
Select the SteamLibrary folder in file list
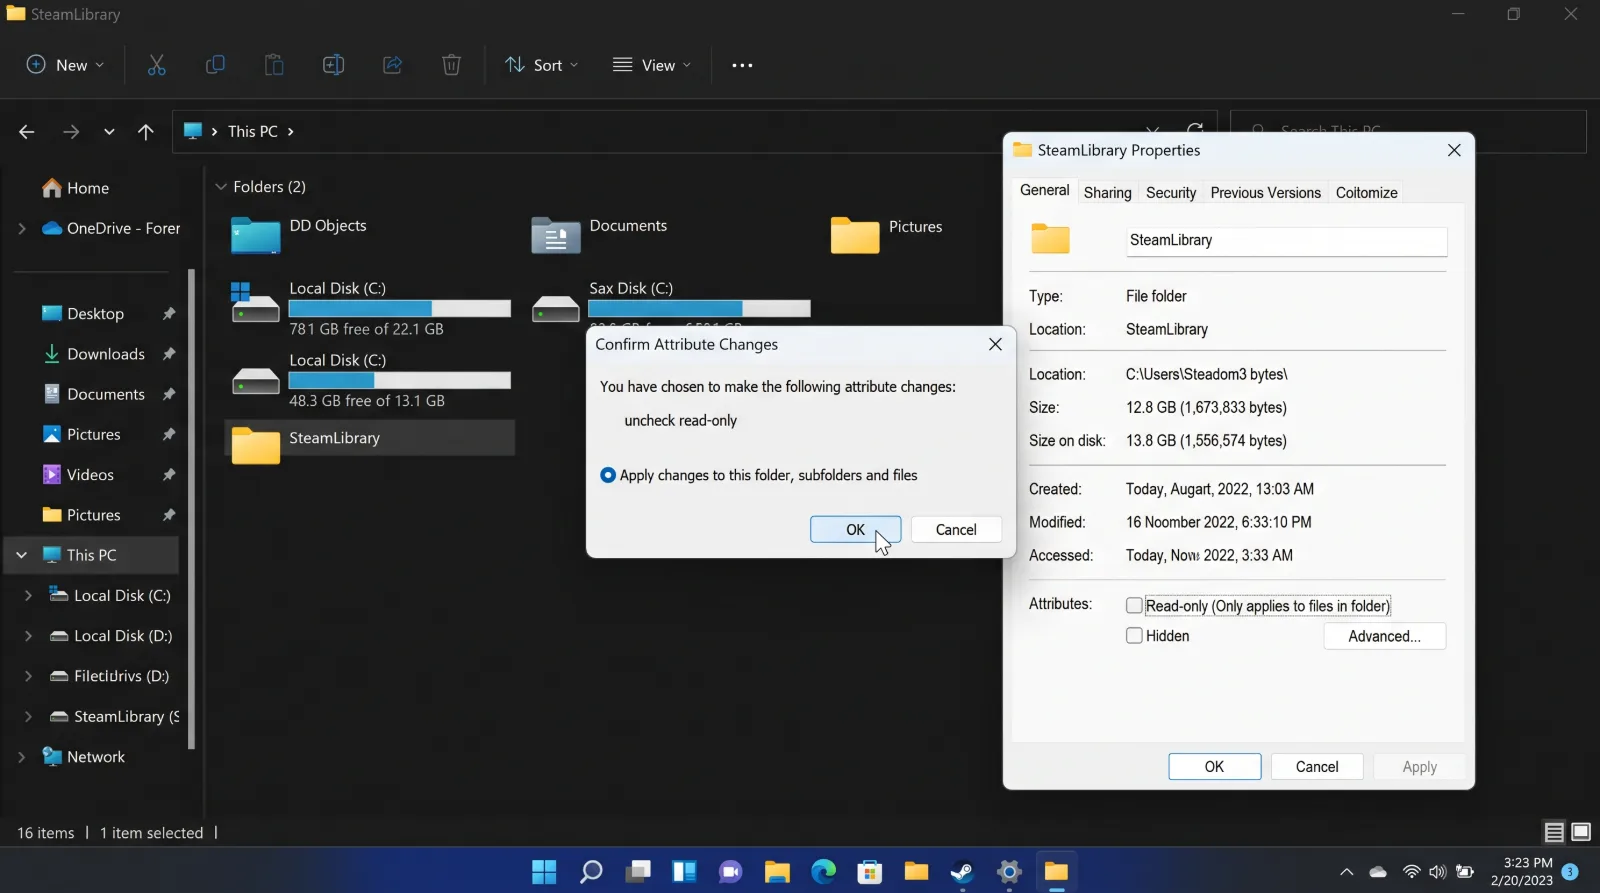[x=370, y=438]
